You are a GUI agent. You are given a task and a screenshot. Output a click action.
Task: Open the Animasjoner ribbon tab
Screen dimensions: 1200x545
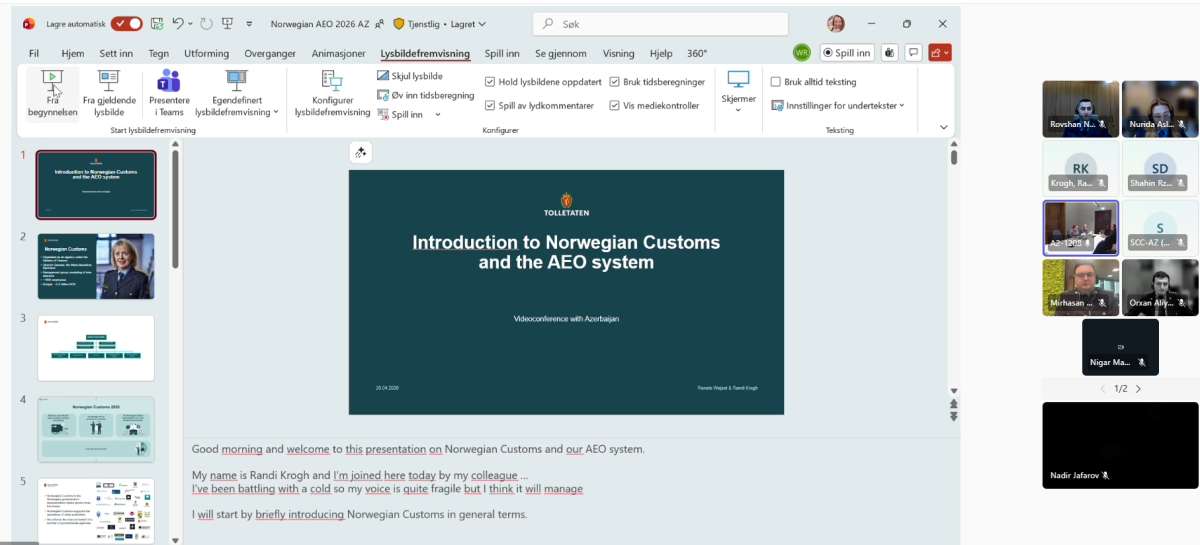click(341, 54)
